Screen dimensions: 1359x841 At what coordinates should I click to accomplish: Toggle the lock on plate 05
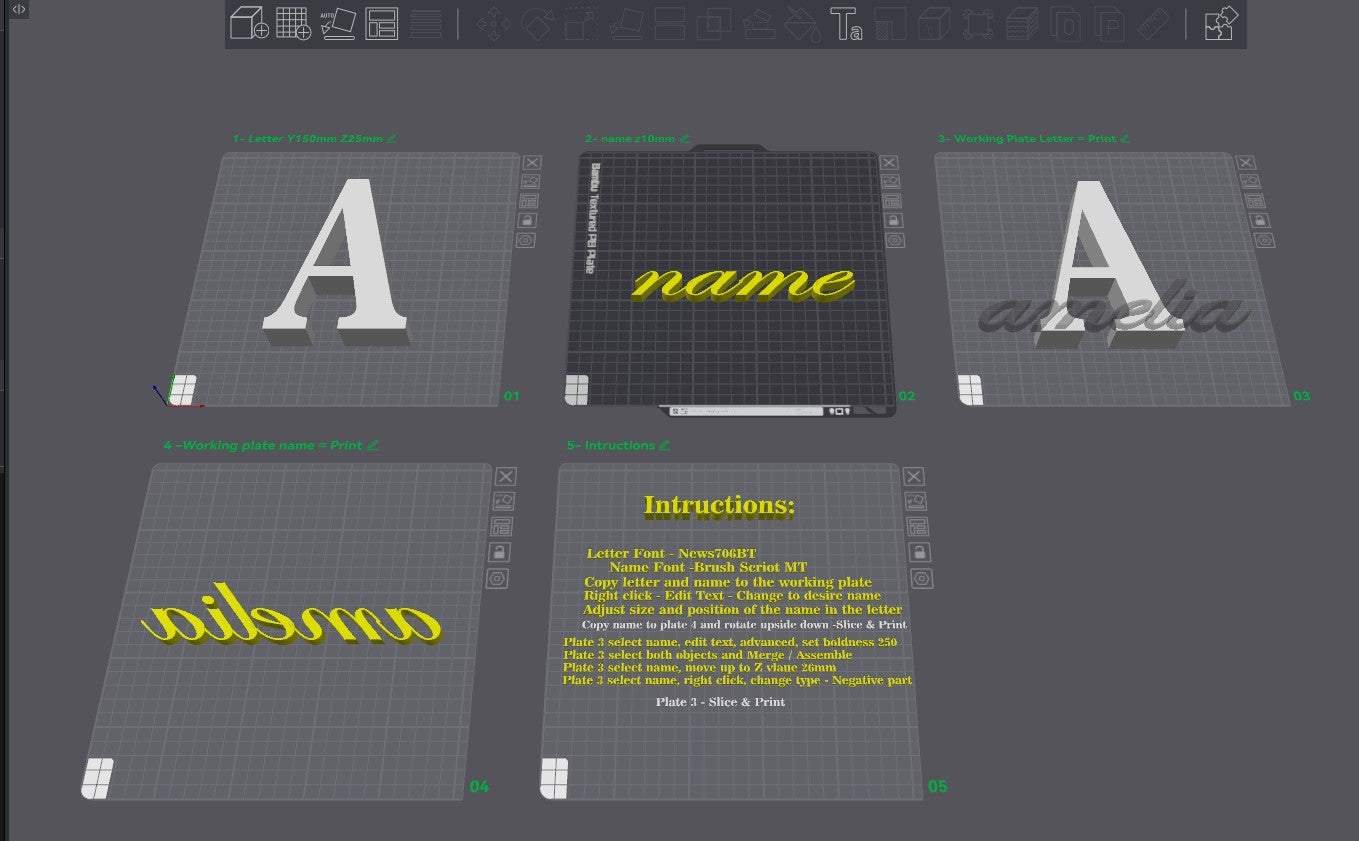click(919, 552)
